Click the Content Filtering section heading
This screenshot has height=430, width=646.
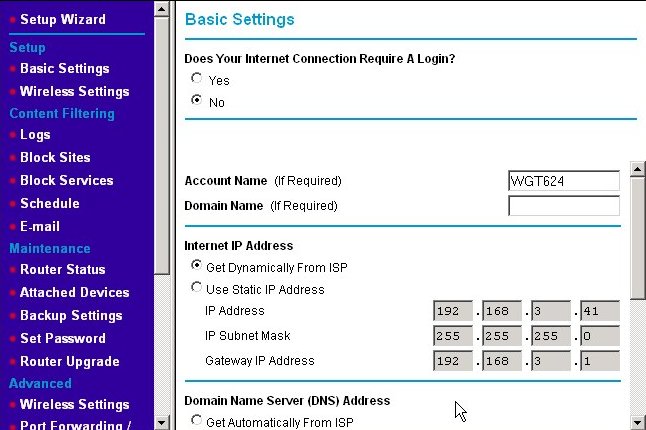click(62, 113)
